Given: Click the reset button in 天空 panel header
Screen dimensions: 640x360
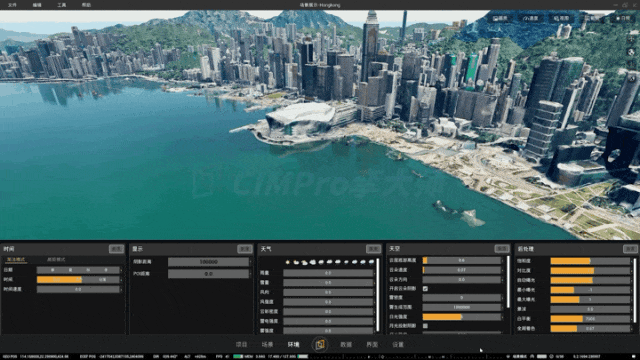Looking at the screenshot, I should coord(502,249).
